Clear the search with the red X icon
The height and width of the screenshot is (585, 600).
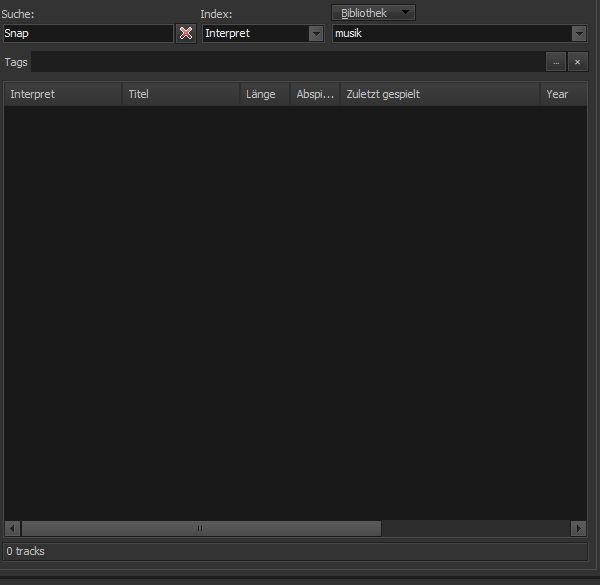click(186, 33)
